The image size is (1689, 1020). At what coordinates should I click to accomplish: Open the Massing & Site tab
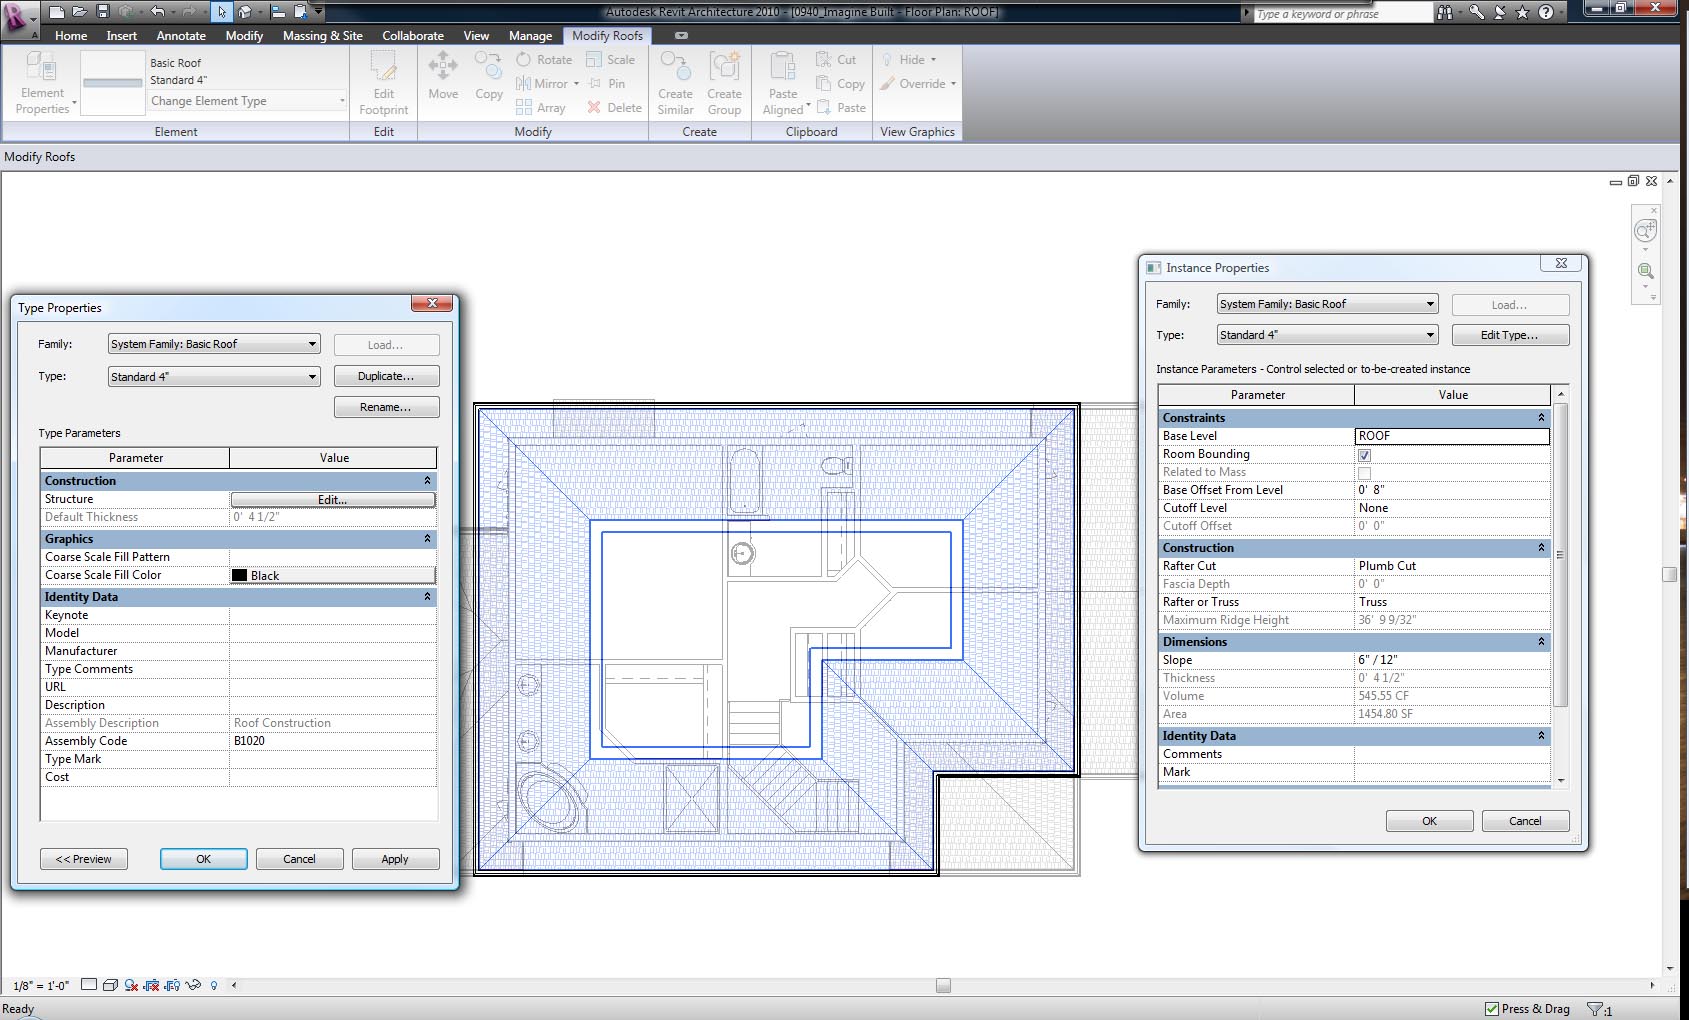click(x=322, y=36)
